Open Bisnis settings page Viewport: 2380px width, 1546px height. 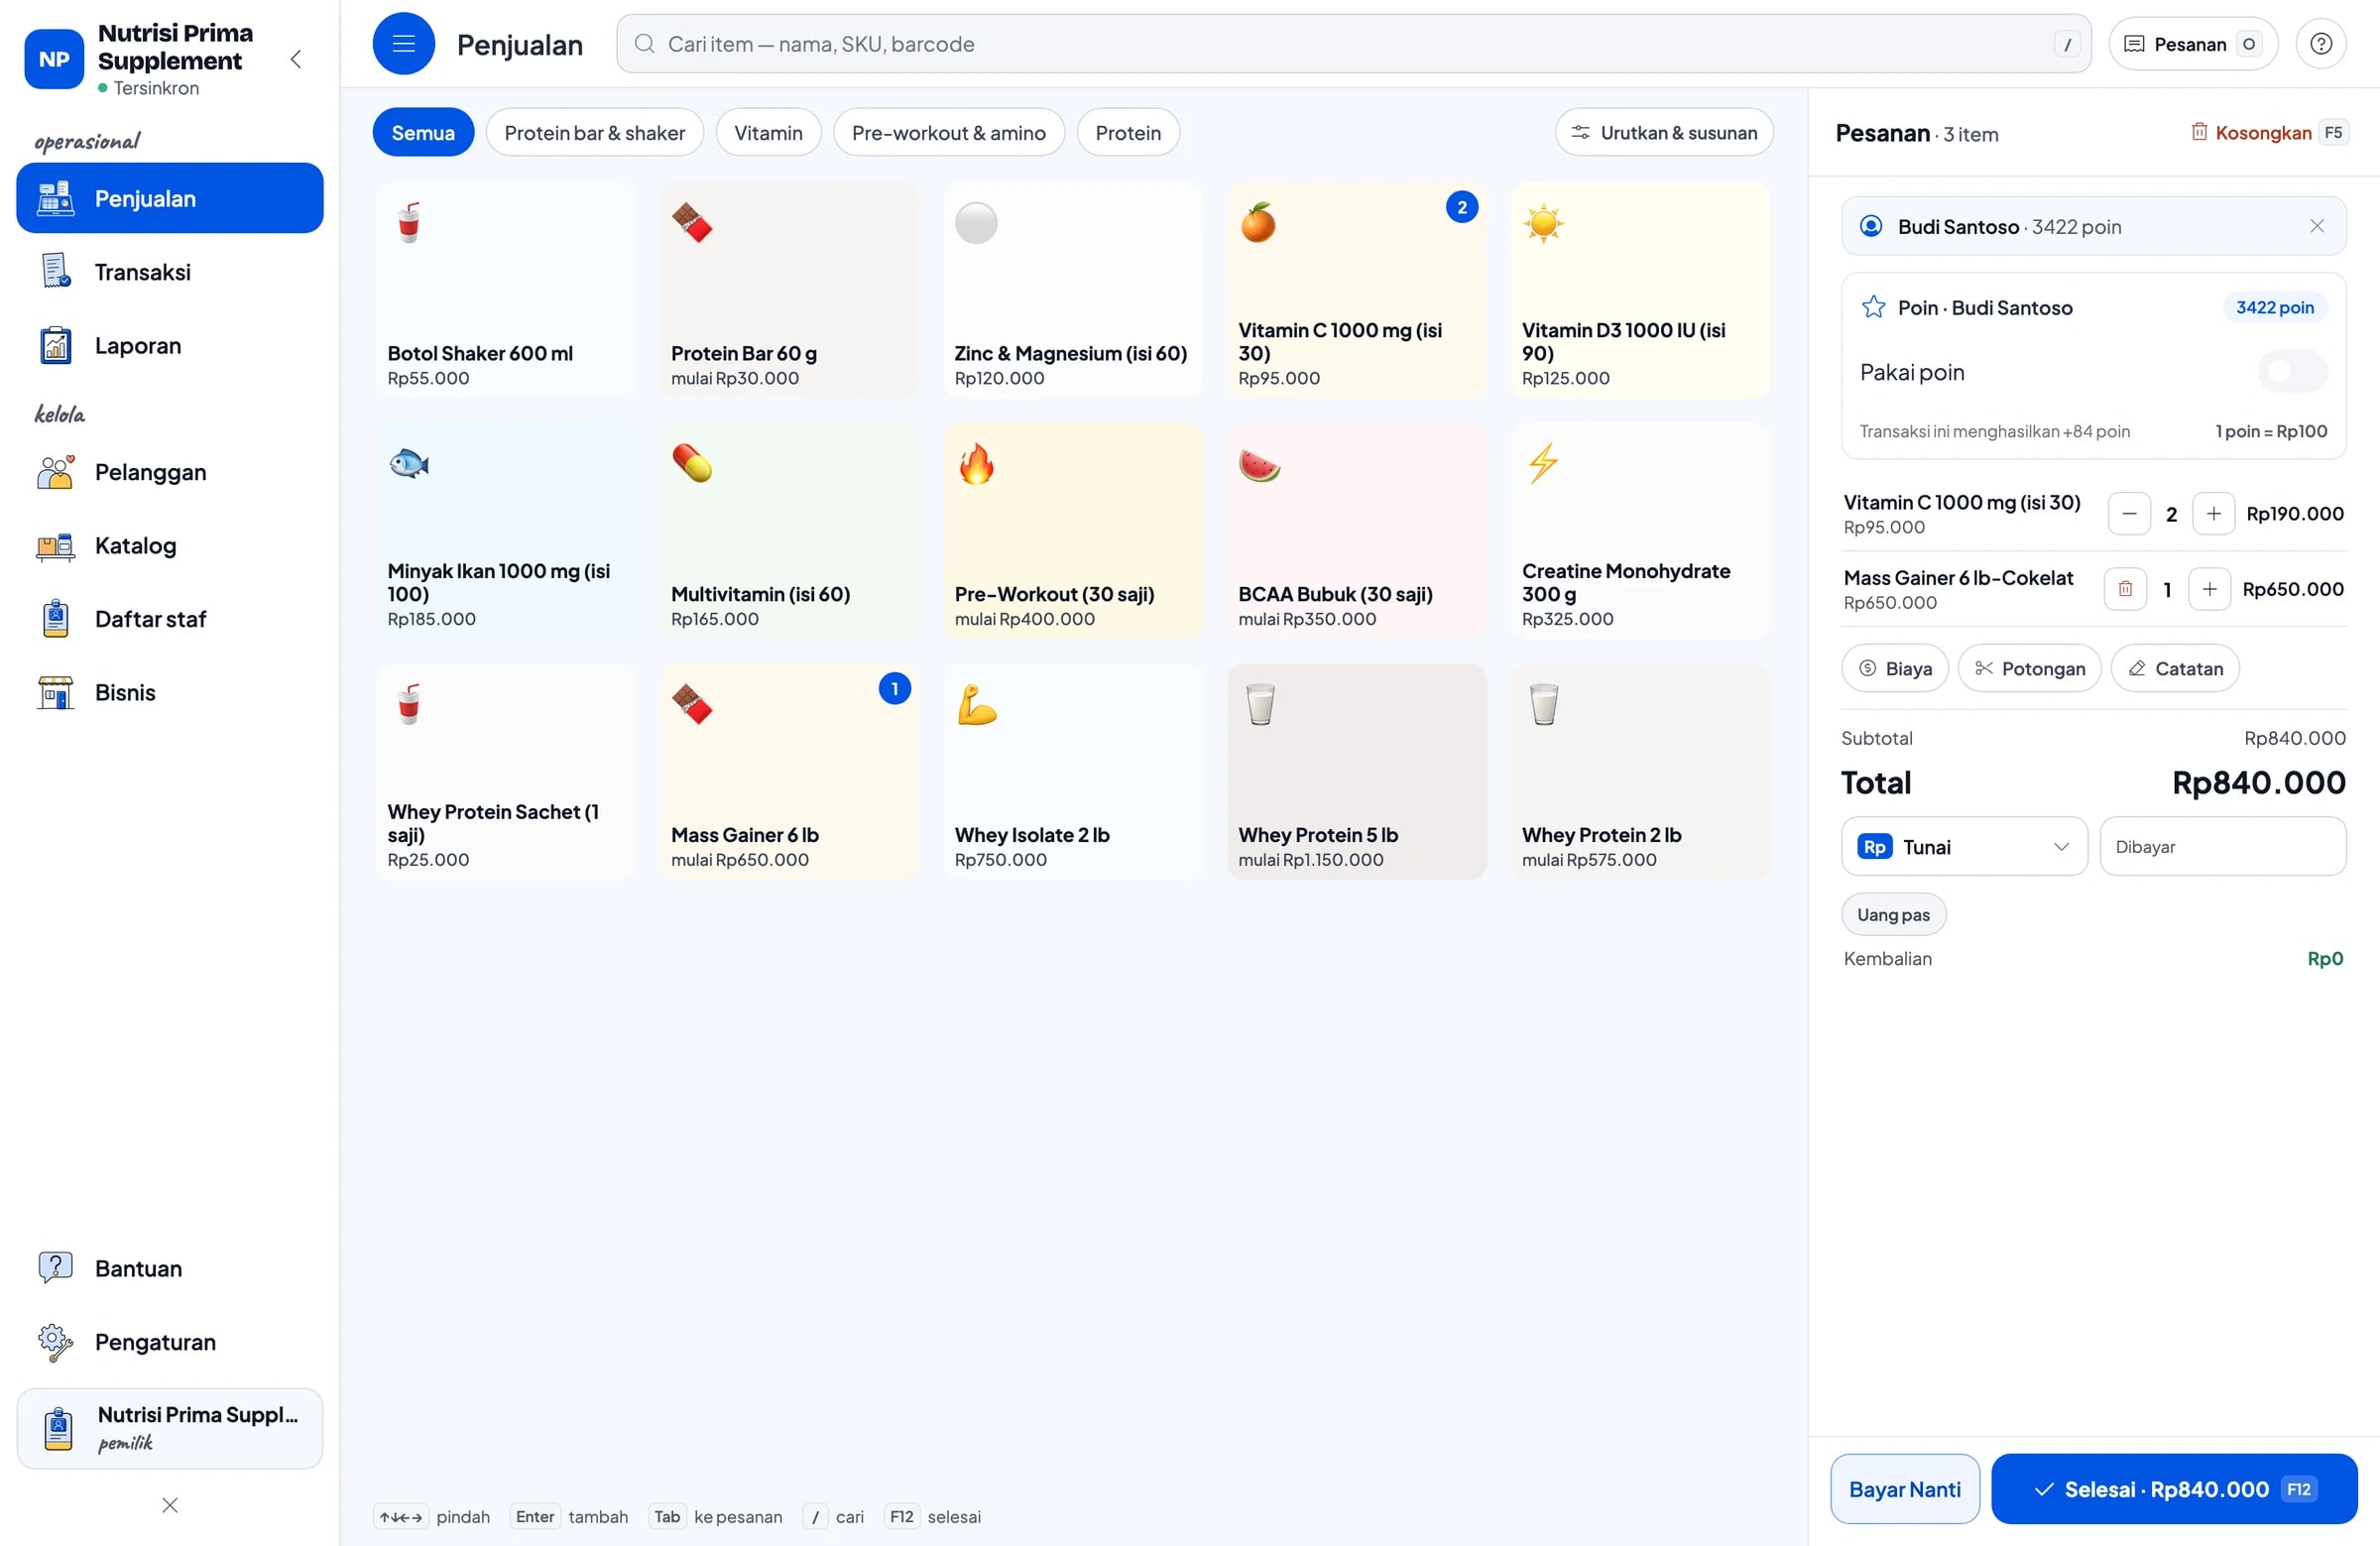tap(170, 692)
